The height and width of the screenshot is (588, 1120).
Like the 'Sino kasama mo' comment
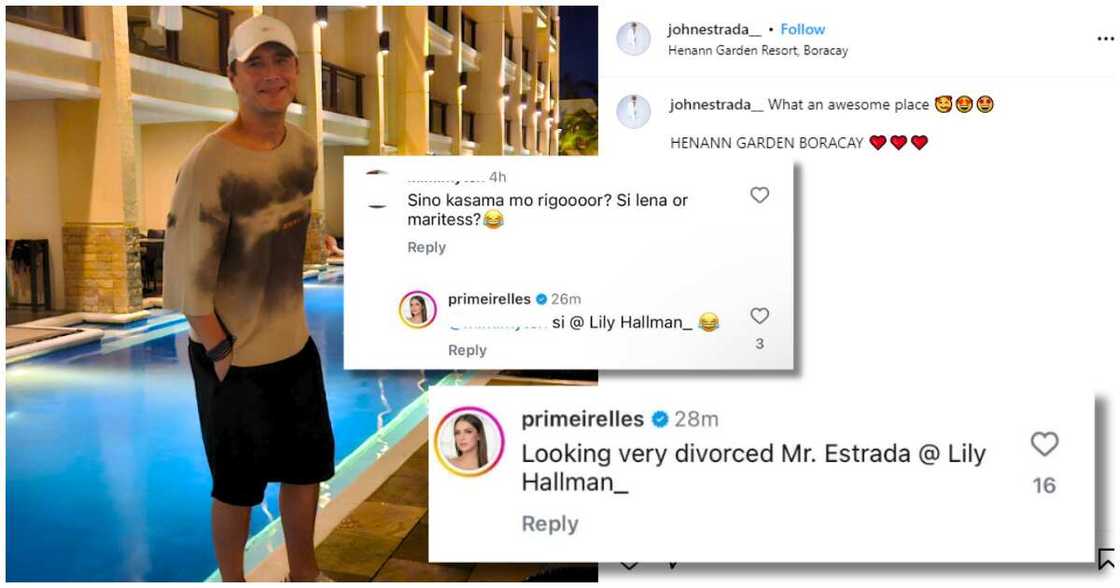(759, 195)
